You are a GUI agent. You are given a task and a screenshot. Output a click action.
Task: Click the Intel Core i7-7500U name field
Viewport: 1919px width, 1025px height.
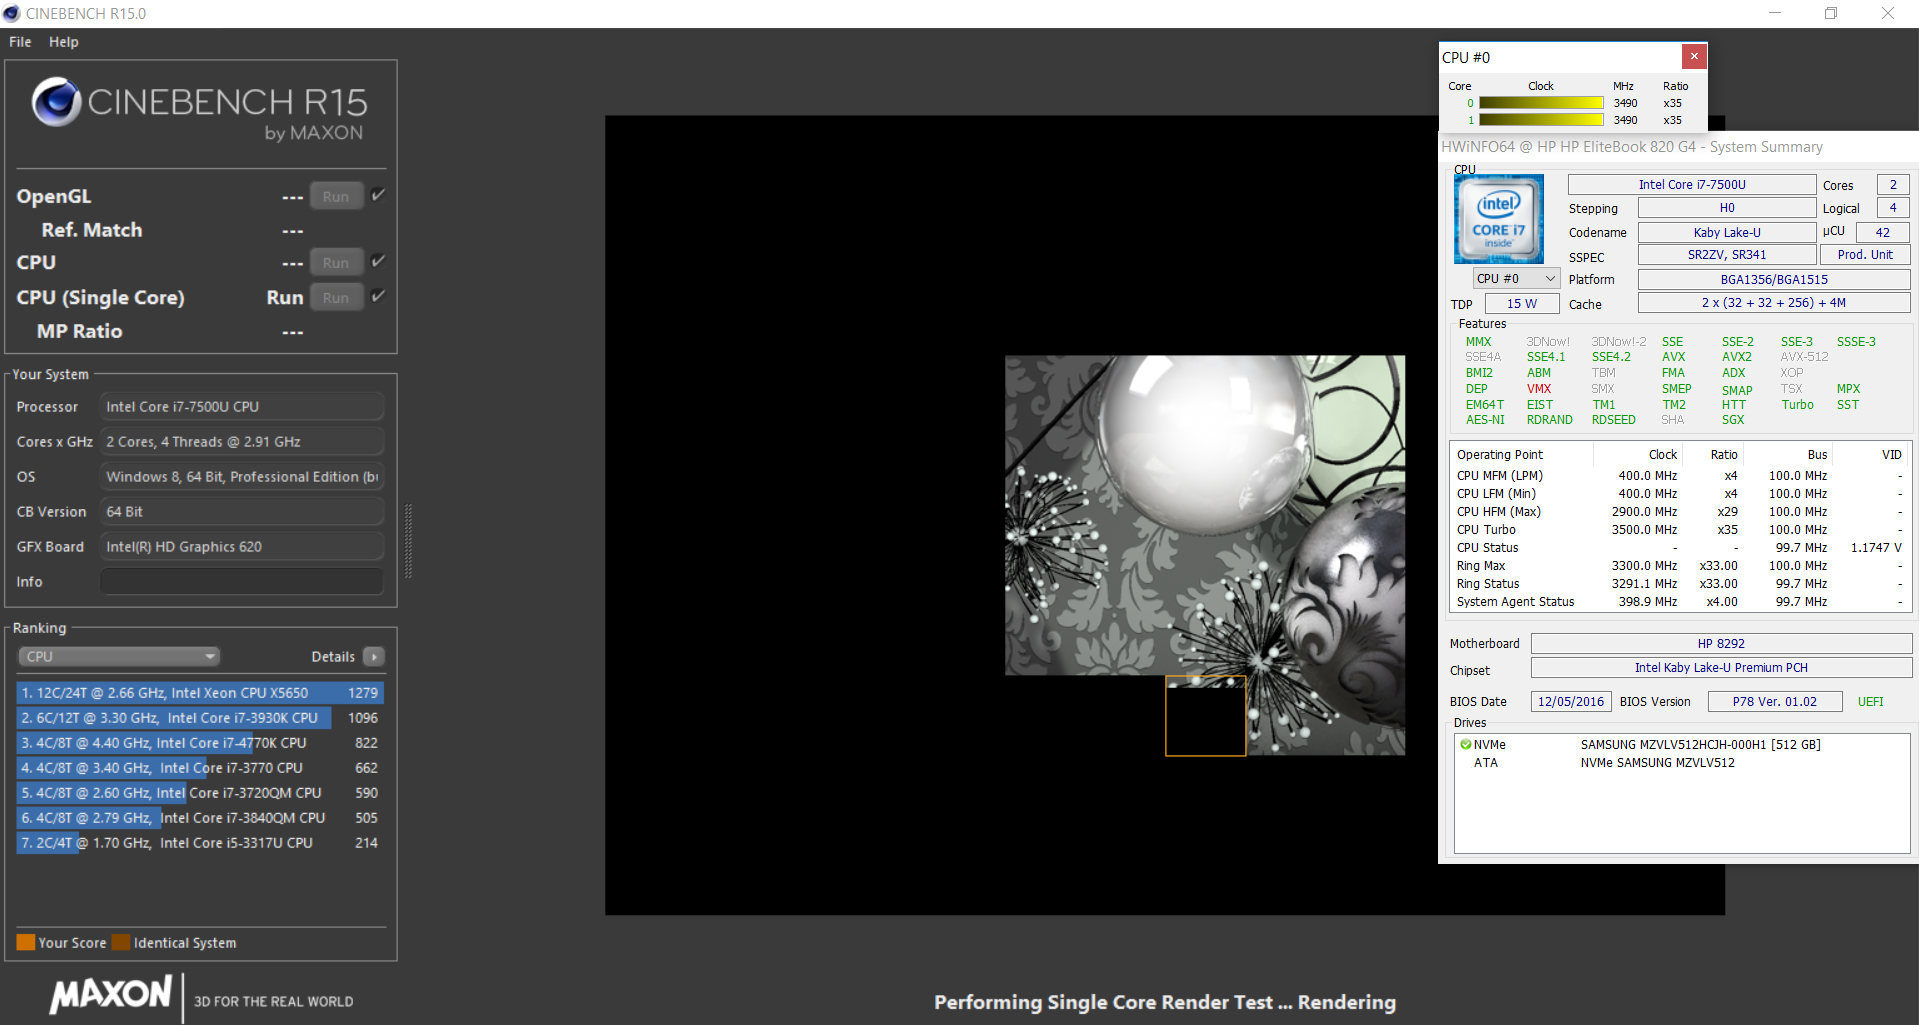[x=1692, y=185]
